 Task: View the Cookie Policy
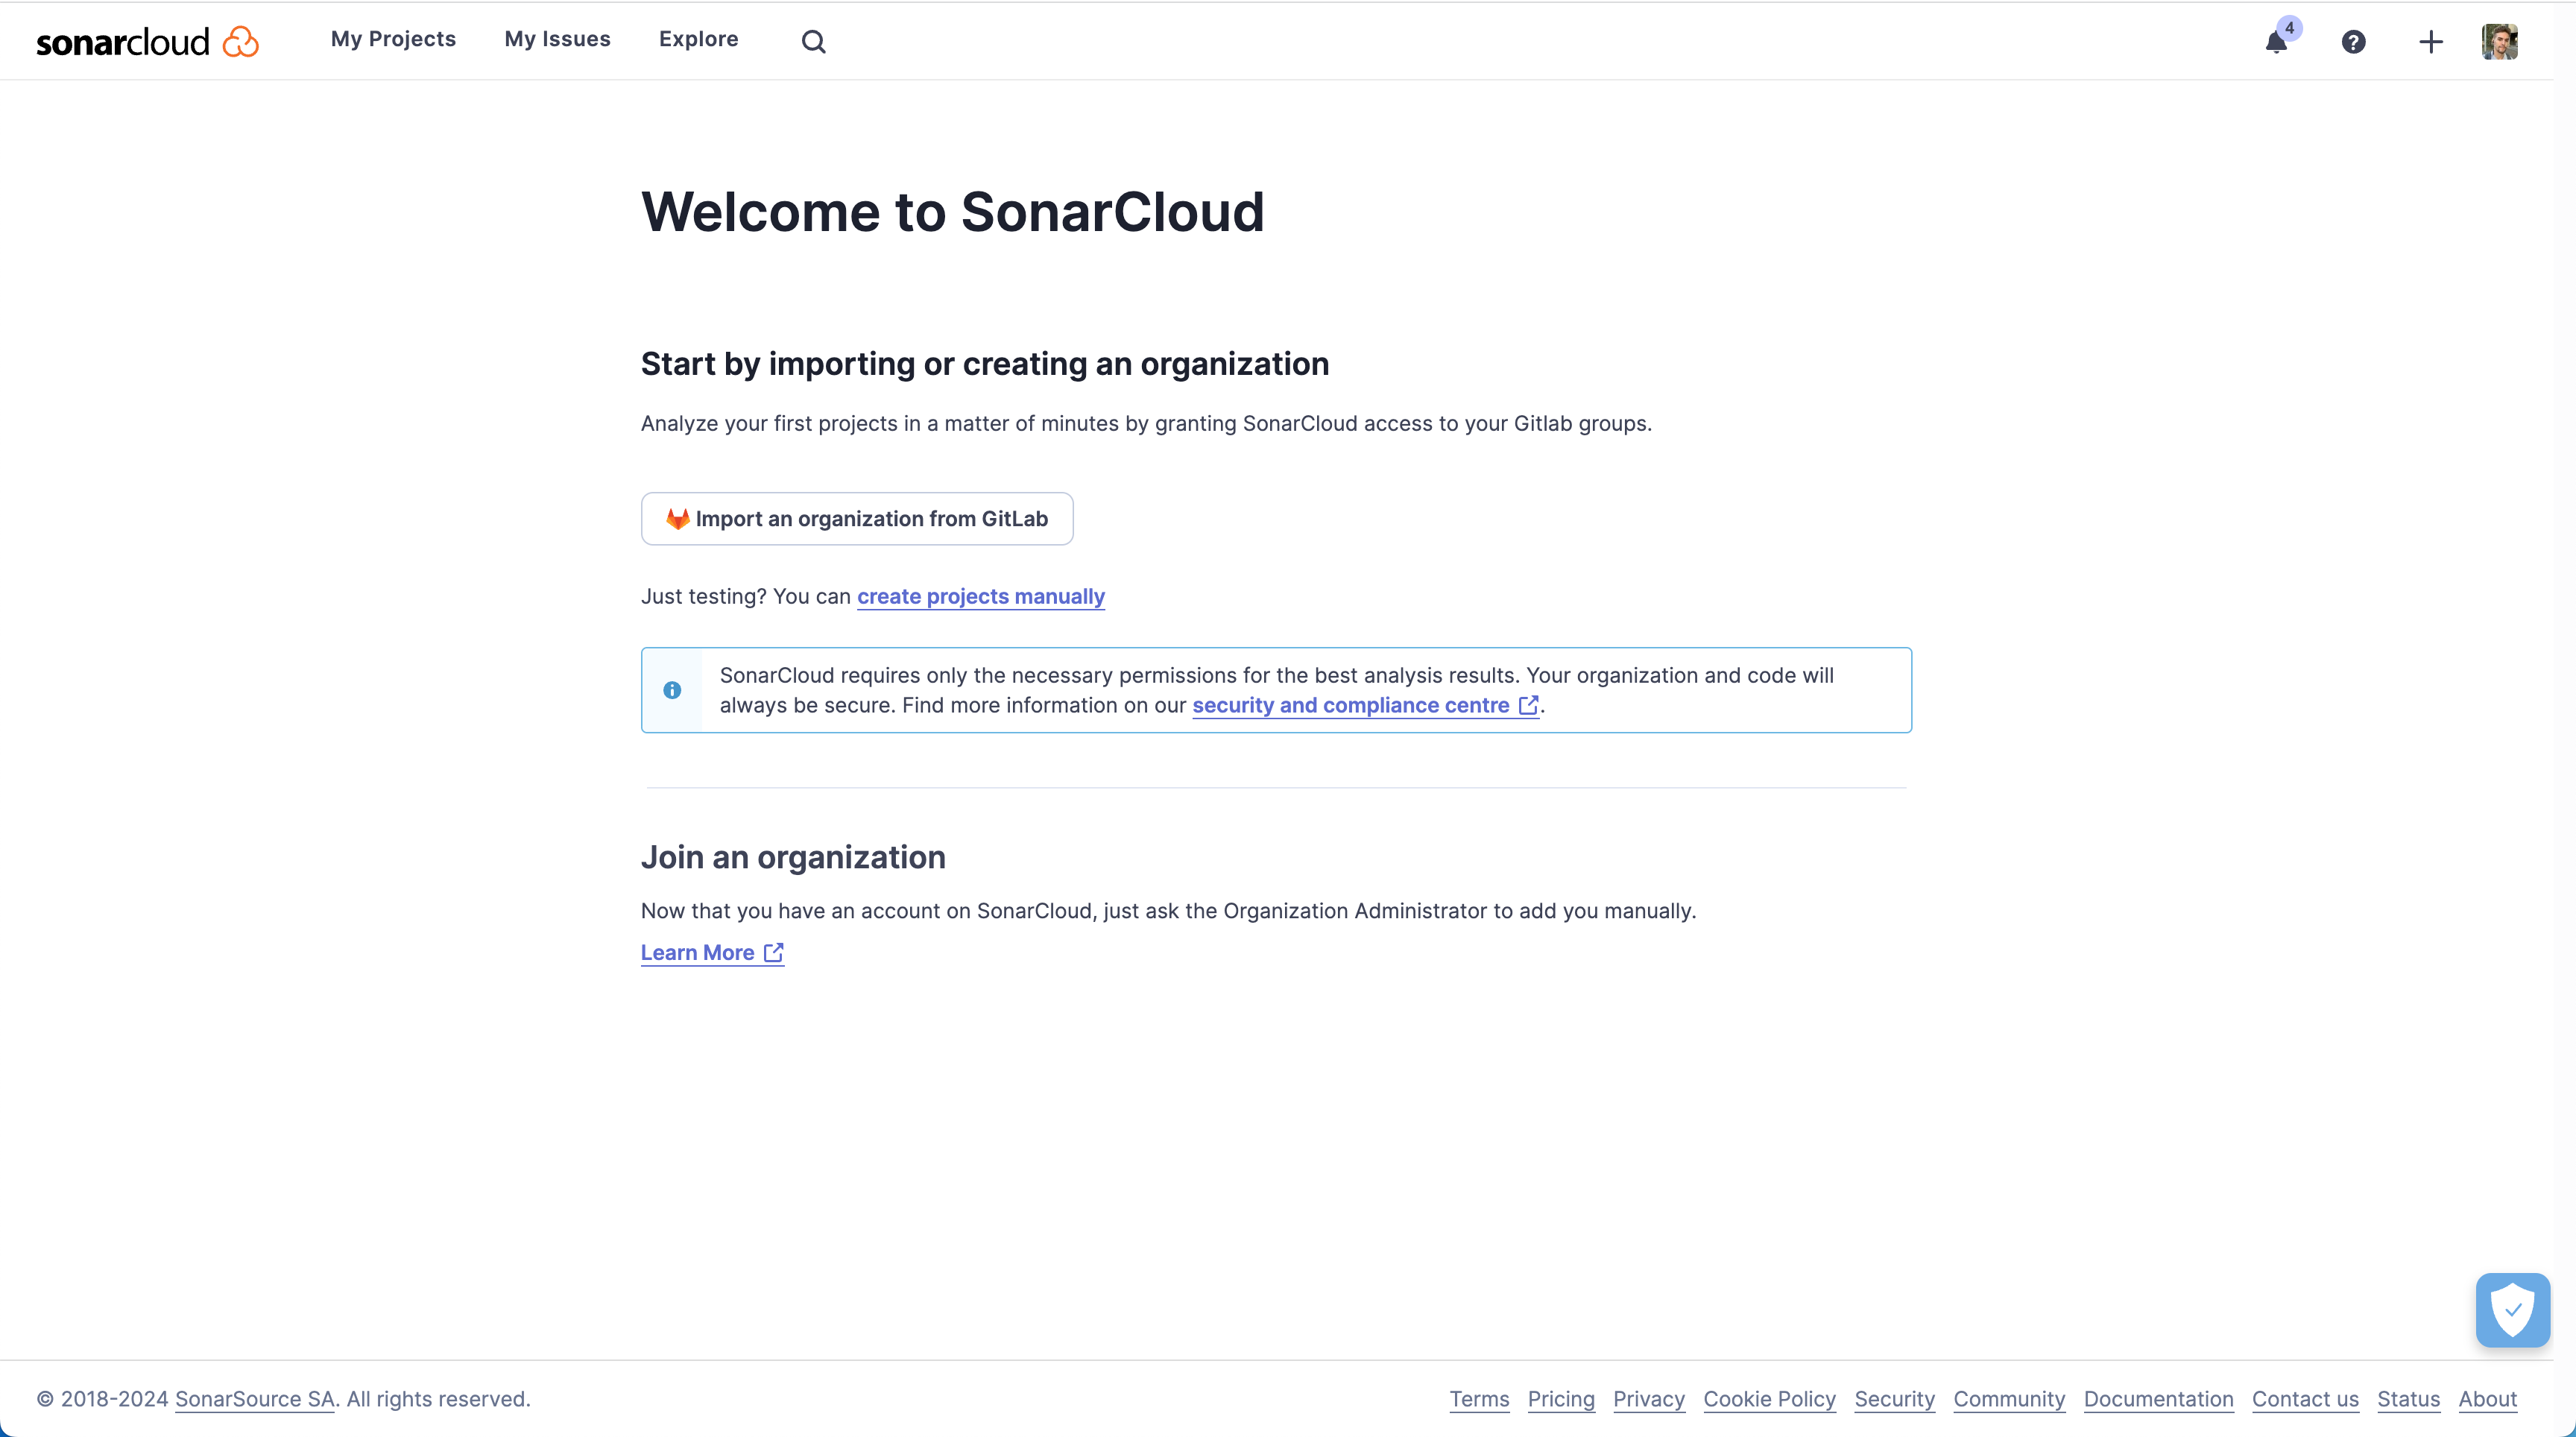1769,1399
